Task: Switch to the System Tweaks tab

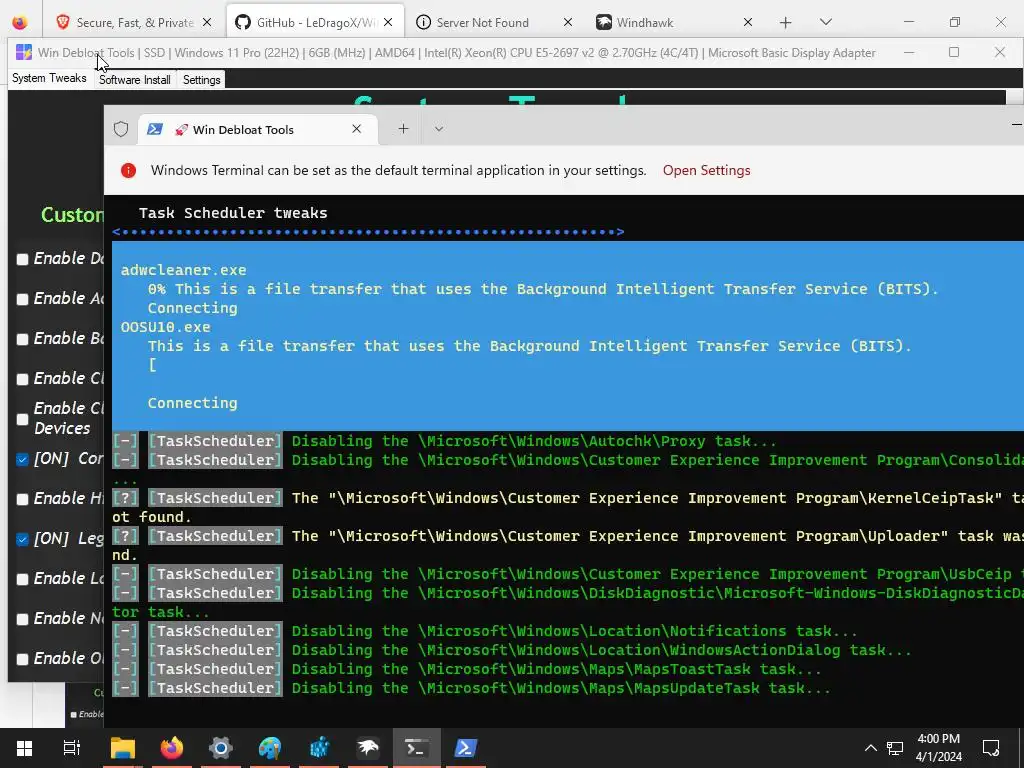Action: pos(49,78)
